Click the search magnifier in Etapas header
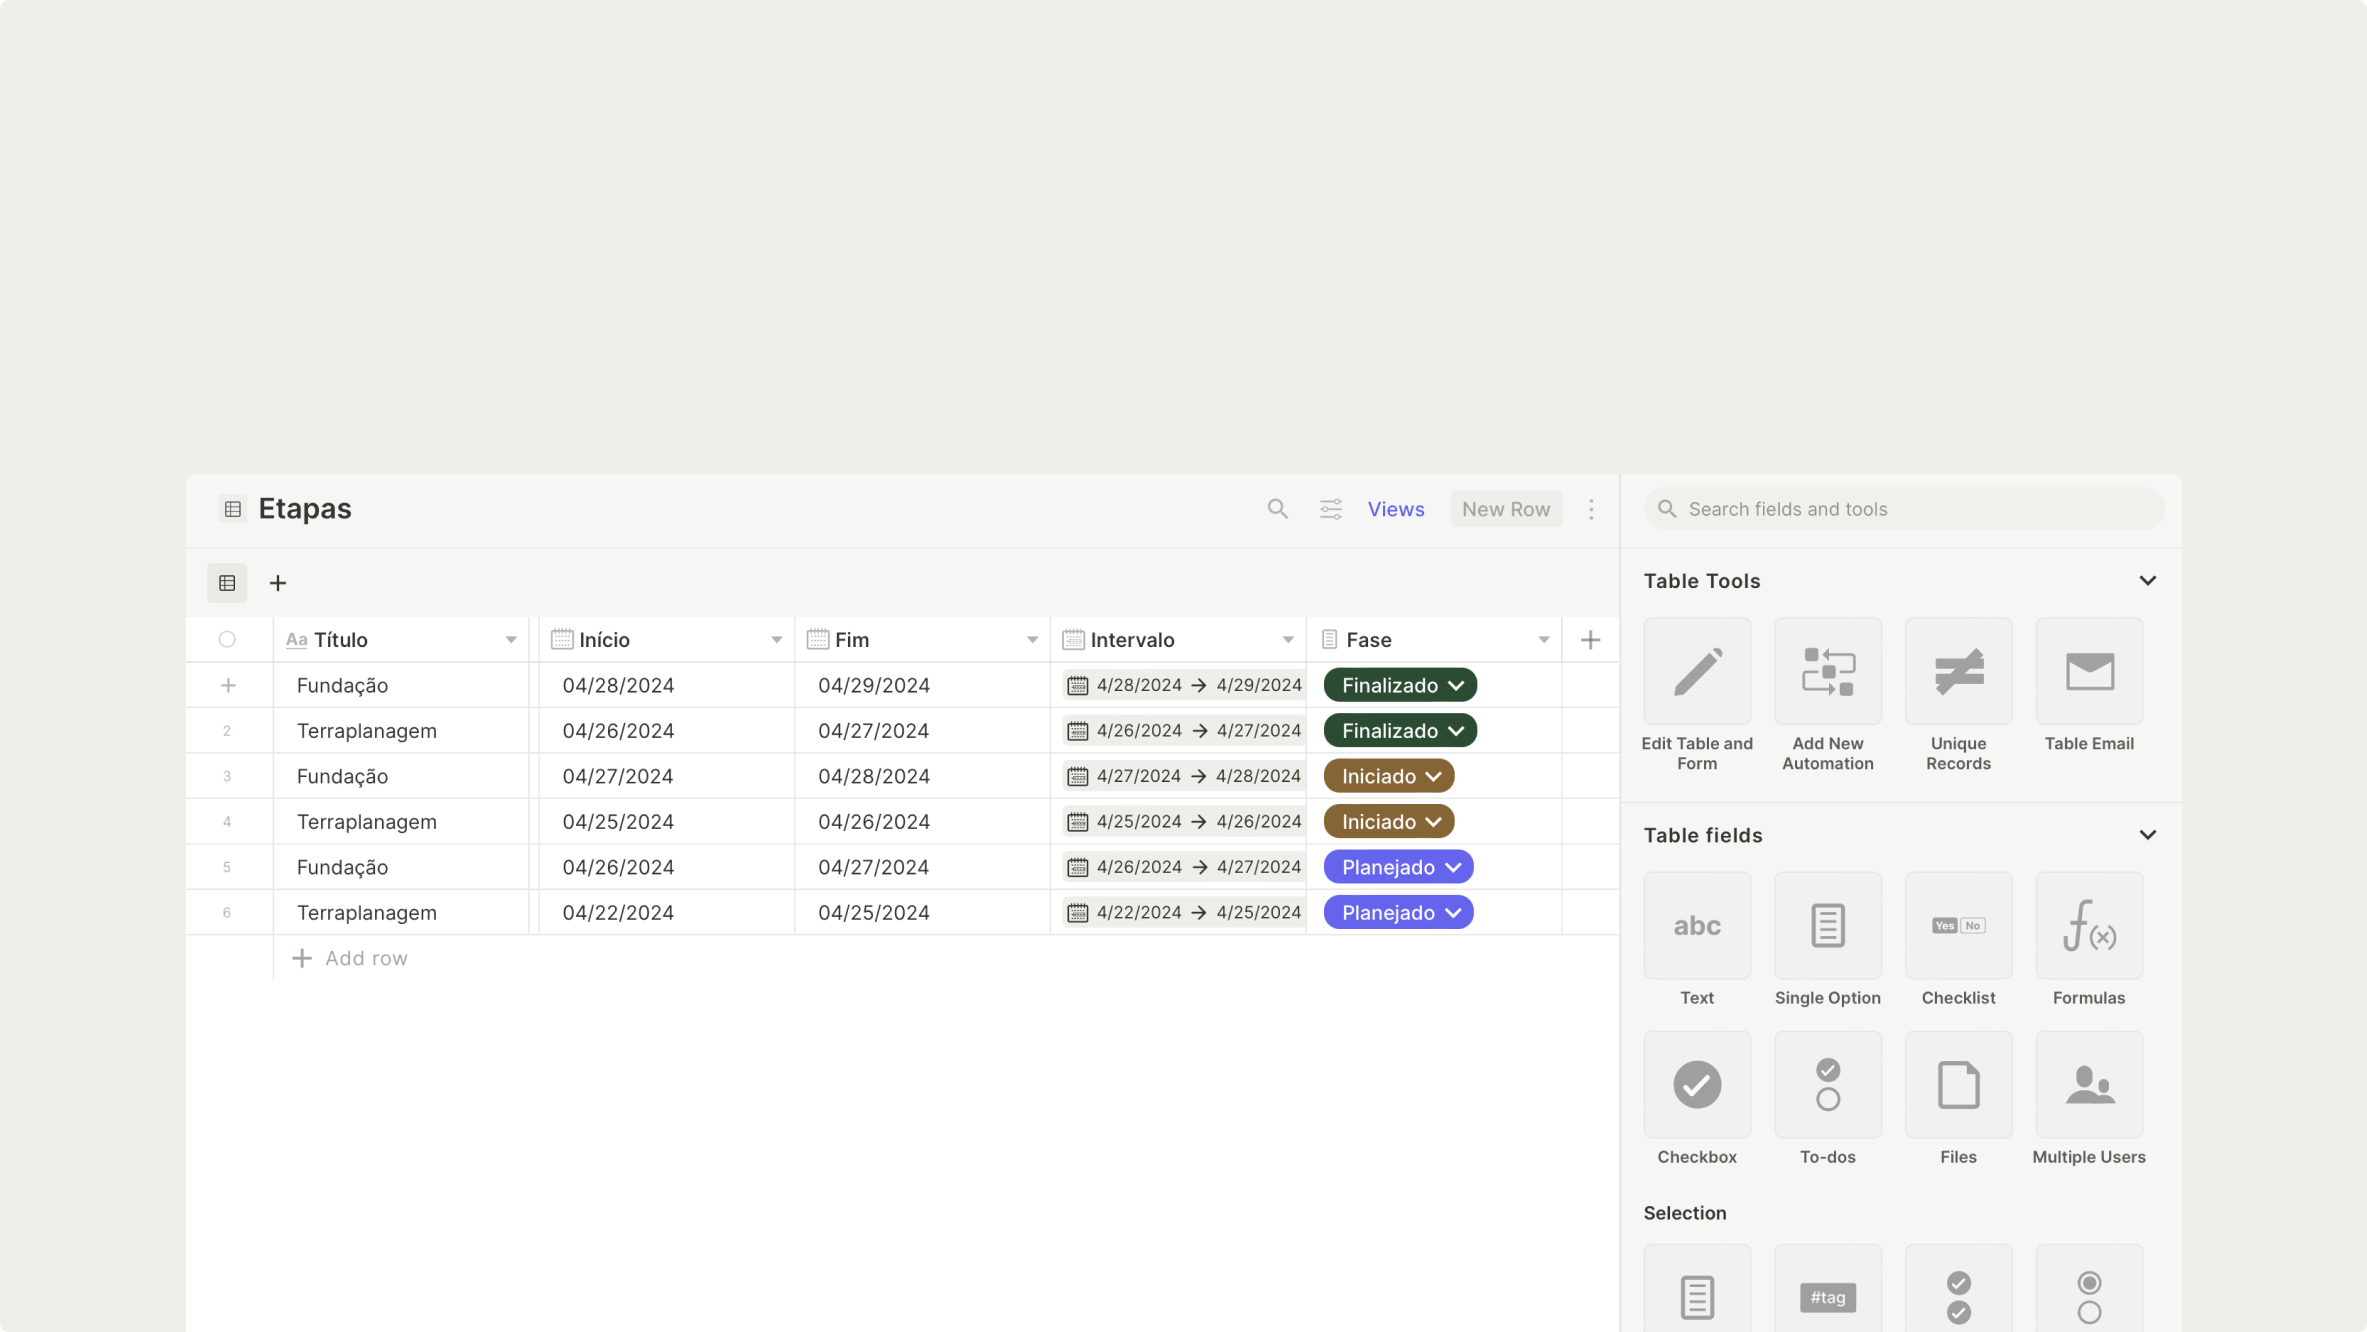The width and height of the screenshot is (2367, 1332). 1277,509
